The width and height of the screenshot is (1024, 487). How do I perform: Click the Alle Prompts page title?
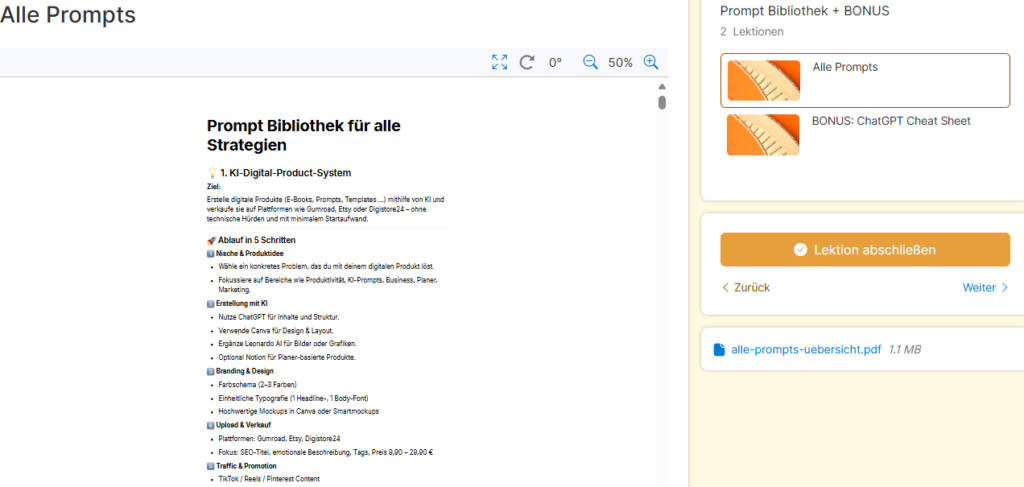[x=68, y=14]
